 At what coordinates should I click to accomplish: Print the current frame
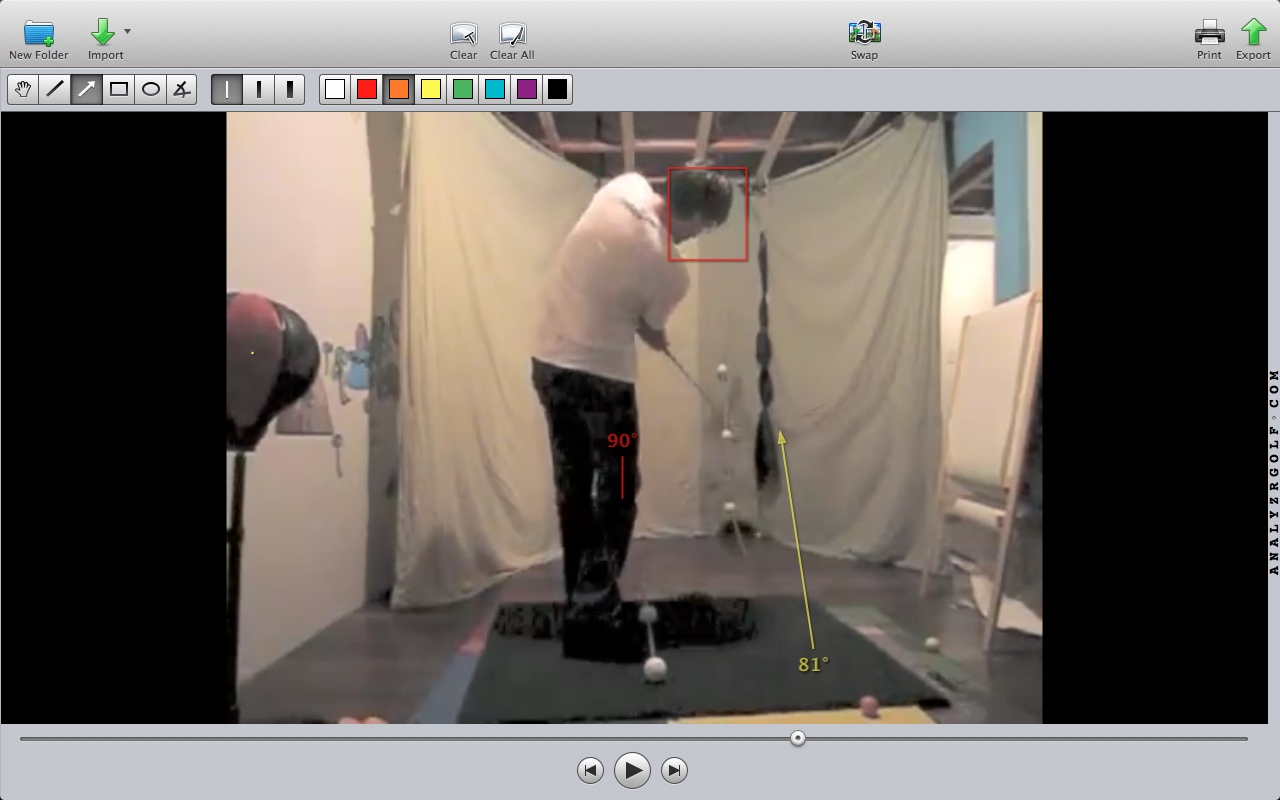[1209, 33]
